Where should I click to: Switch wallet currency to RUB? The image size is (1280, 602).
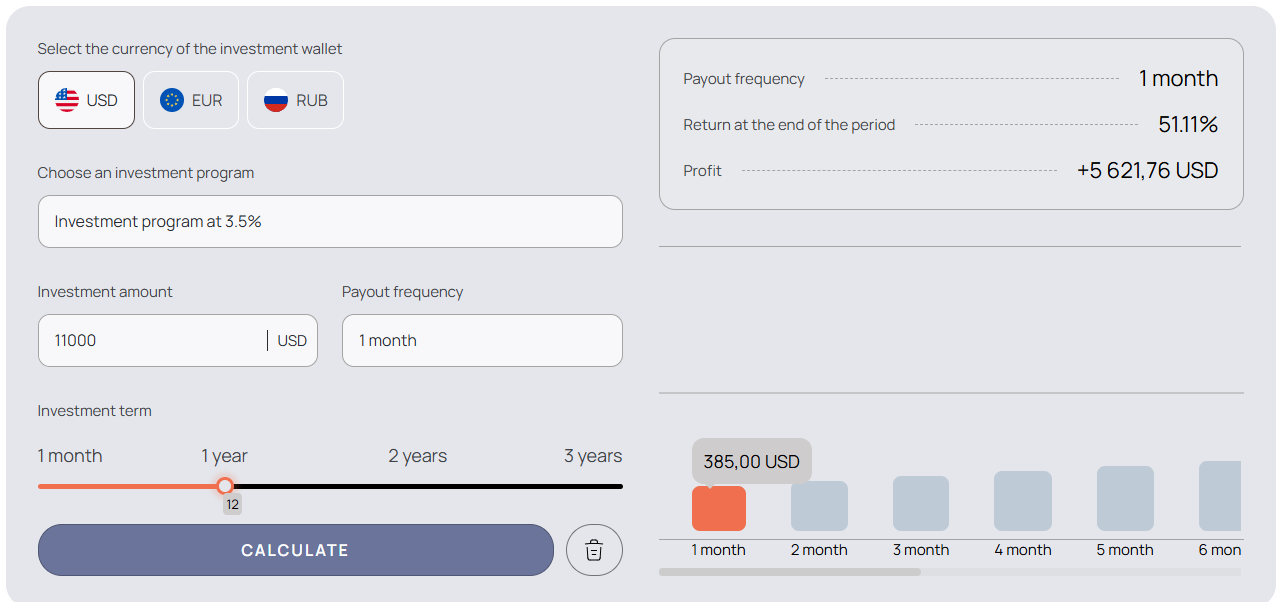(x=295, y=100)
